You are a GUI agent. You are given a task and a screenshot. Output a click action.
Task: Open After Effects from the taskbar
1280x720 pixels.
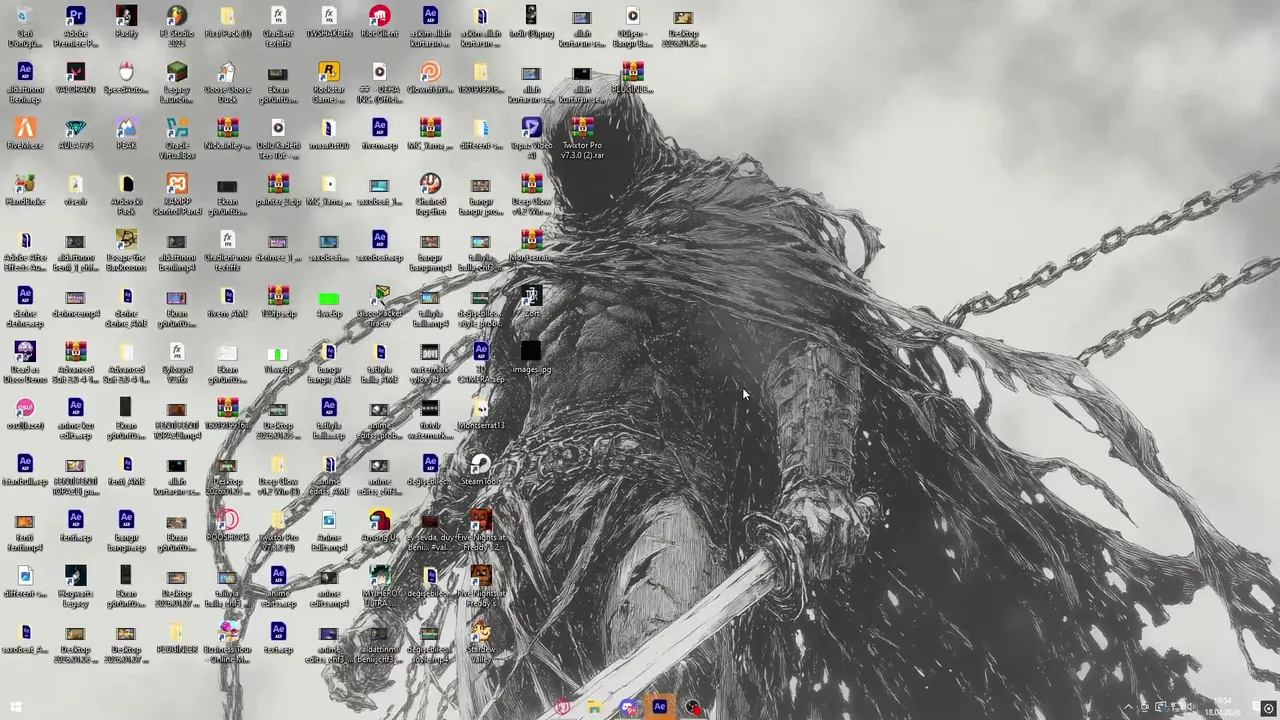tap(659, 708)
